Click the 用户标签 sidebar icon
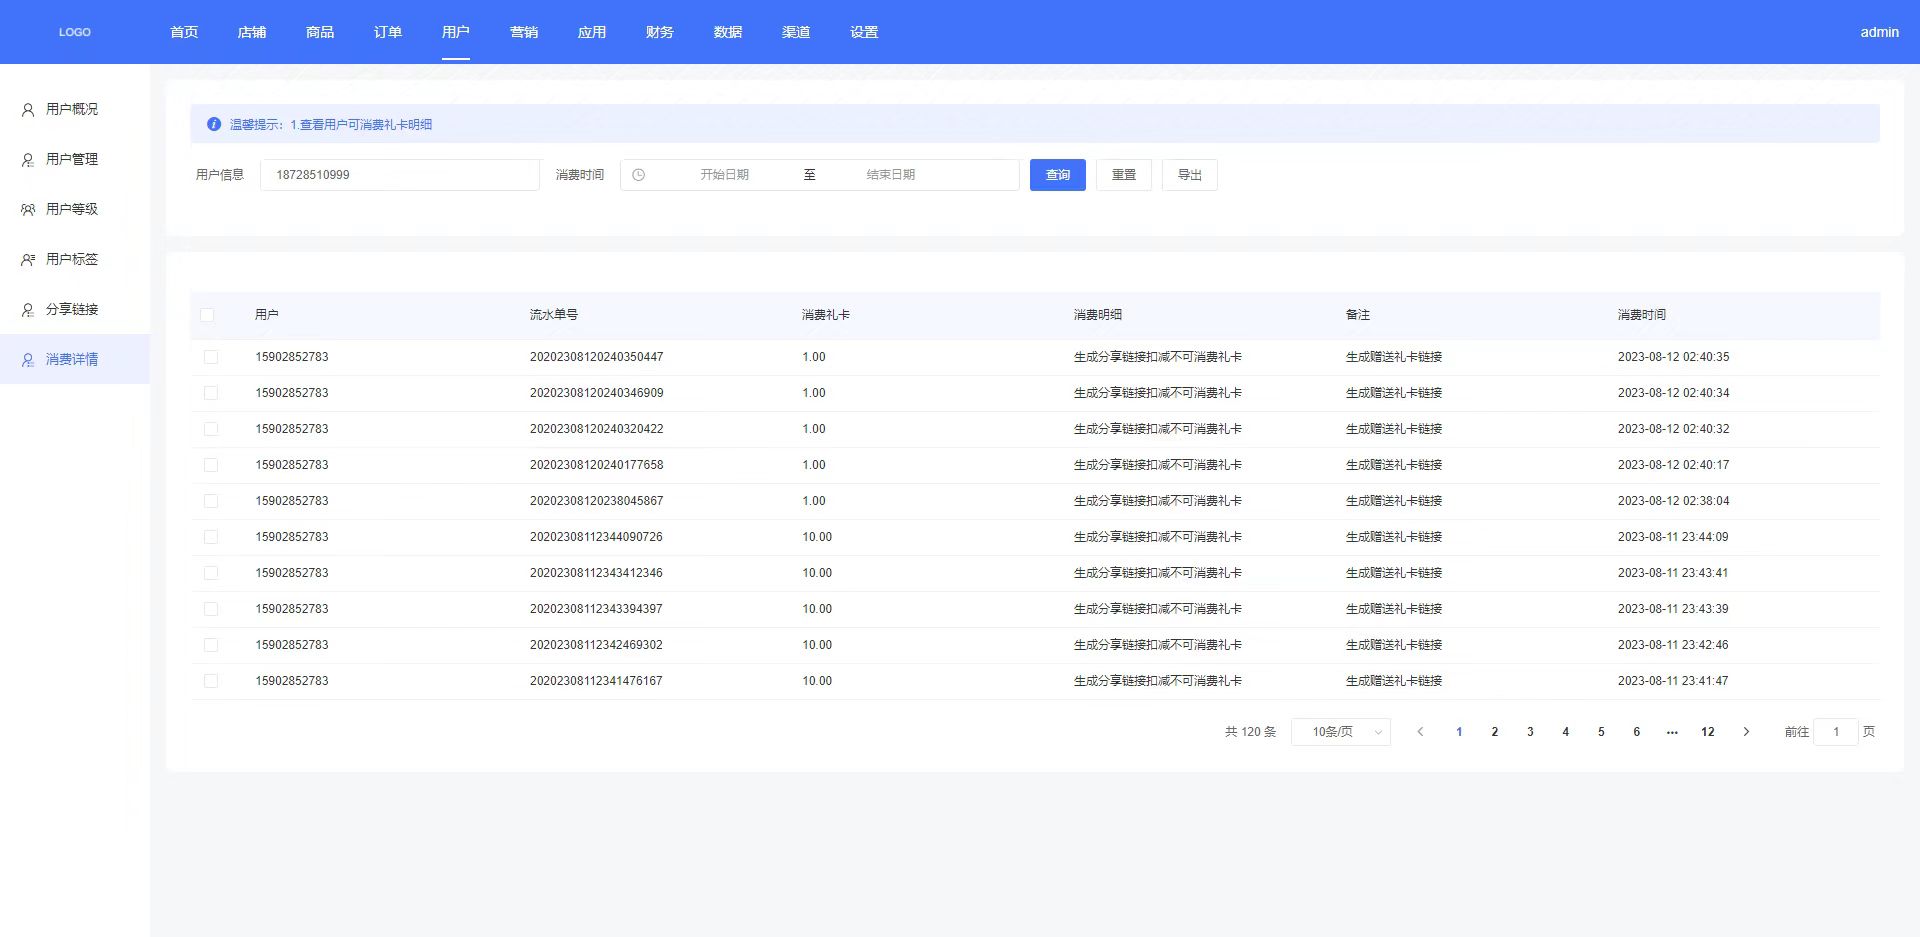This screenshot has width=1920, height=937. click(x=28, y=260)
